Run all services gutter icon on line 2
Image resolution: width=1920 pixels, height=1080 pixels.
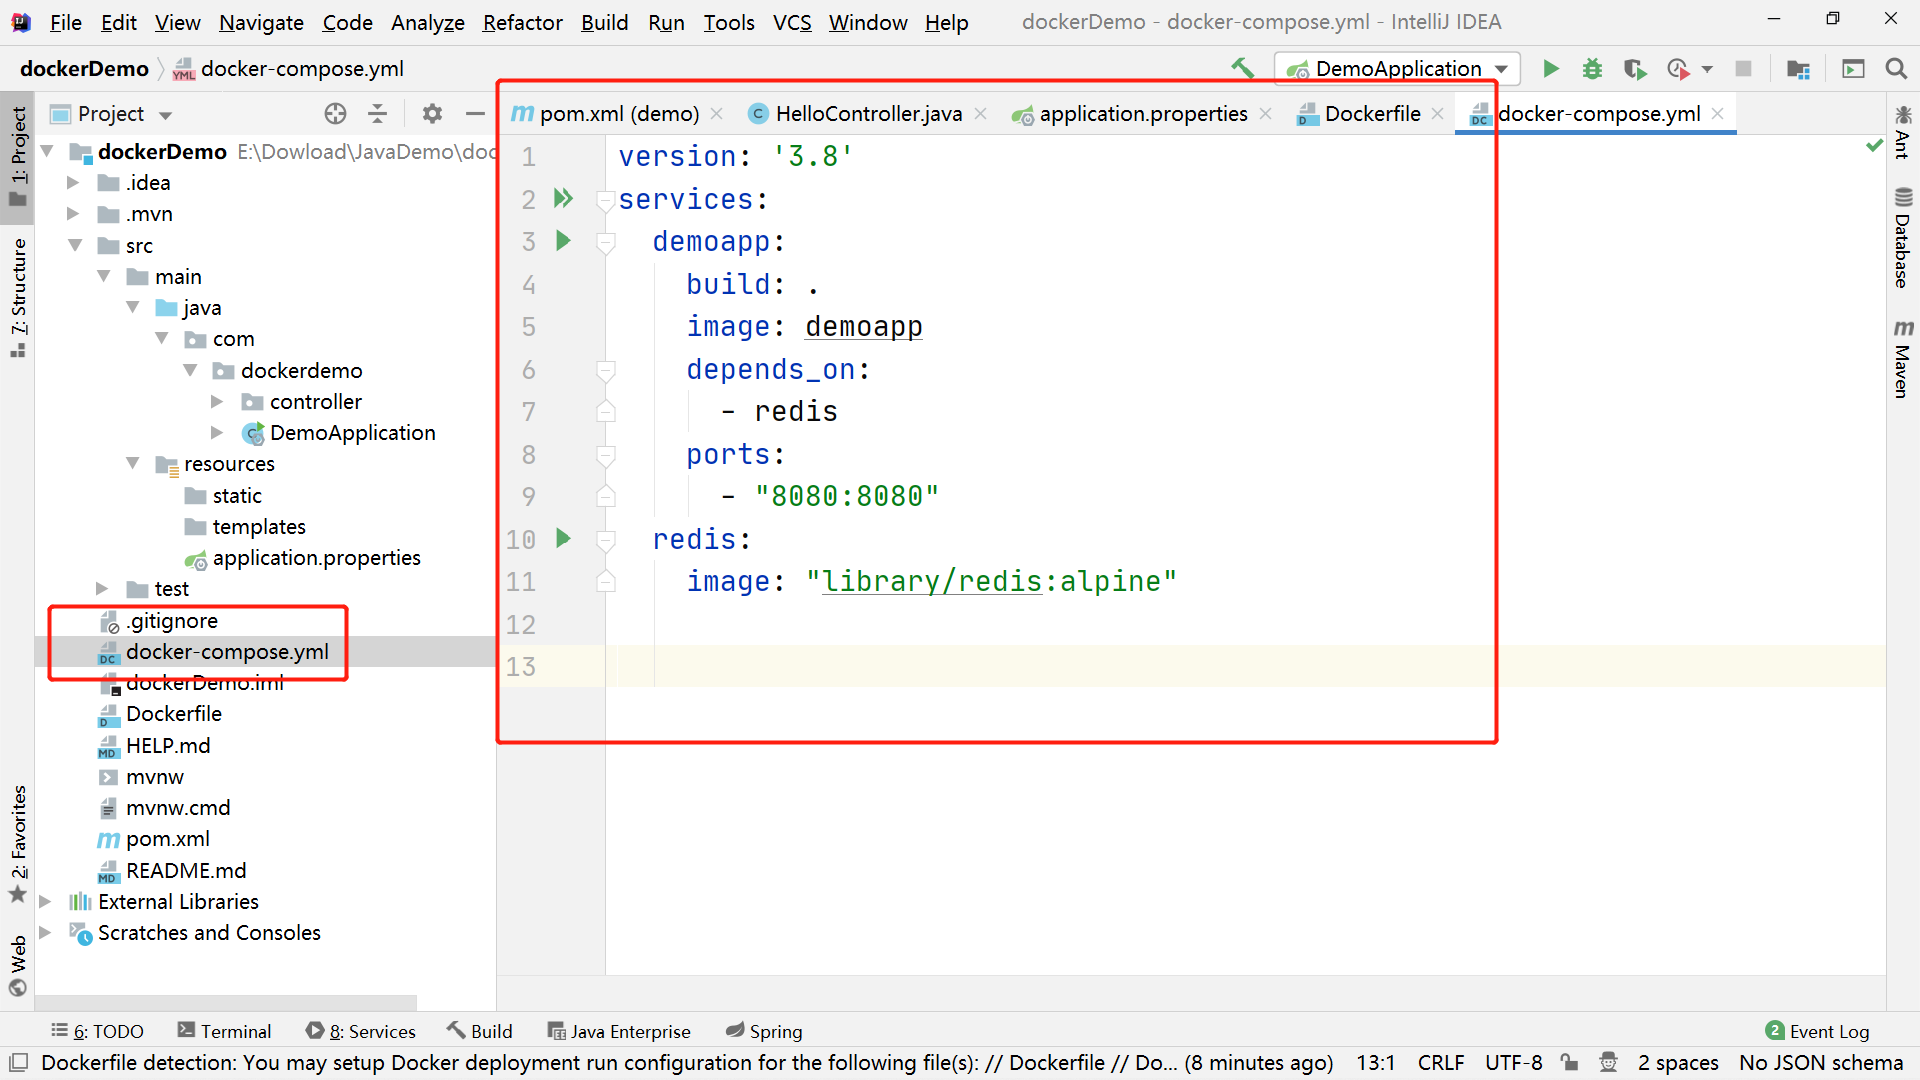point(563,198)
